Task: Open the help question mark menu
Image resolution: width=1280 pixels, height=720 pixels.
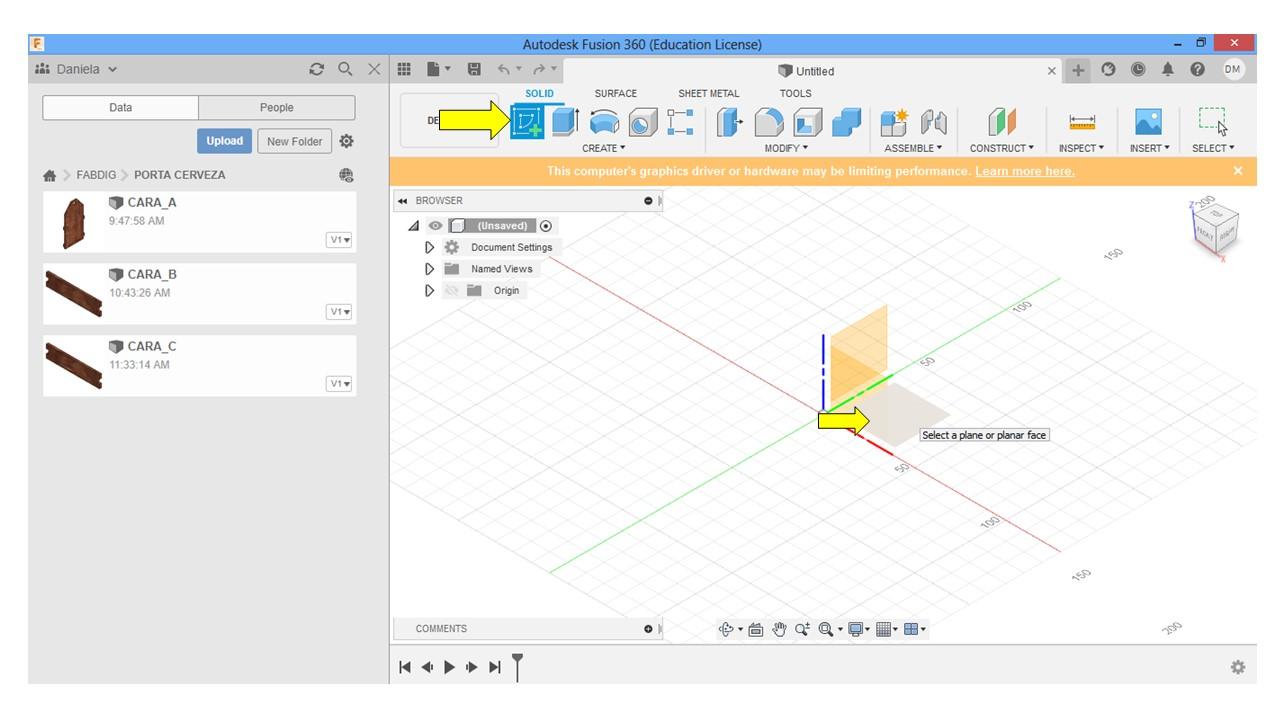Action: click(x=1198, y=69)
